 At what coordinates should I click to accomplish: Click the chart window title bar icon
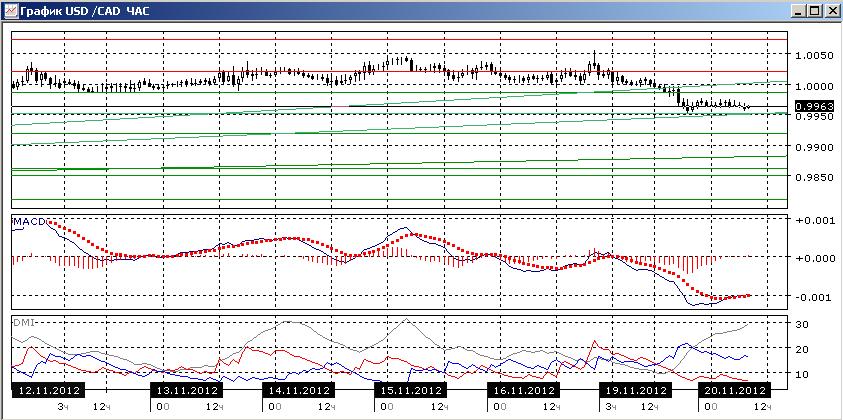click(11, 10)
